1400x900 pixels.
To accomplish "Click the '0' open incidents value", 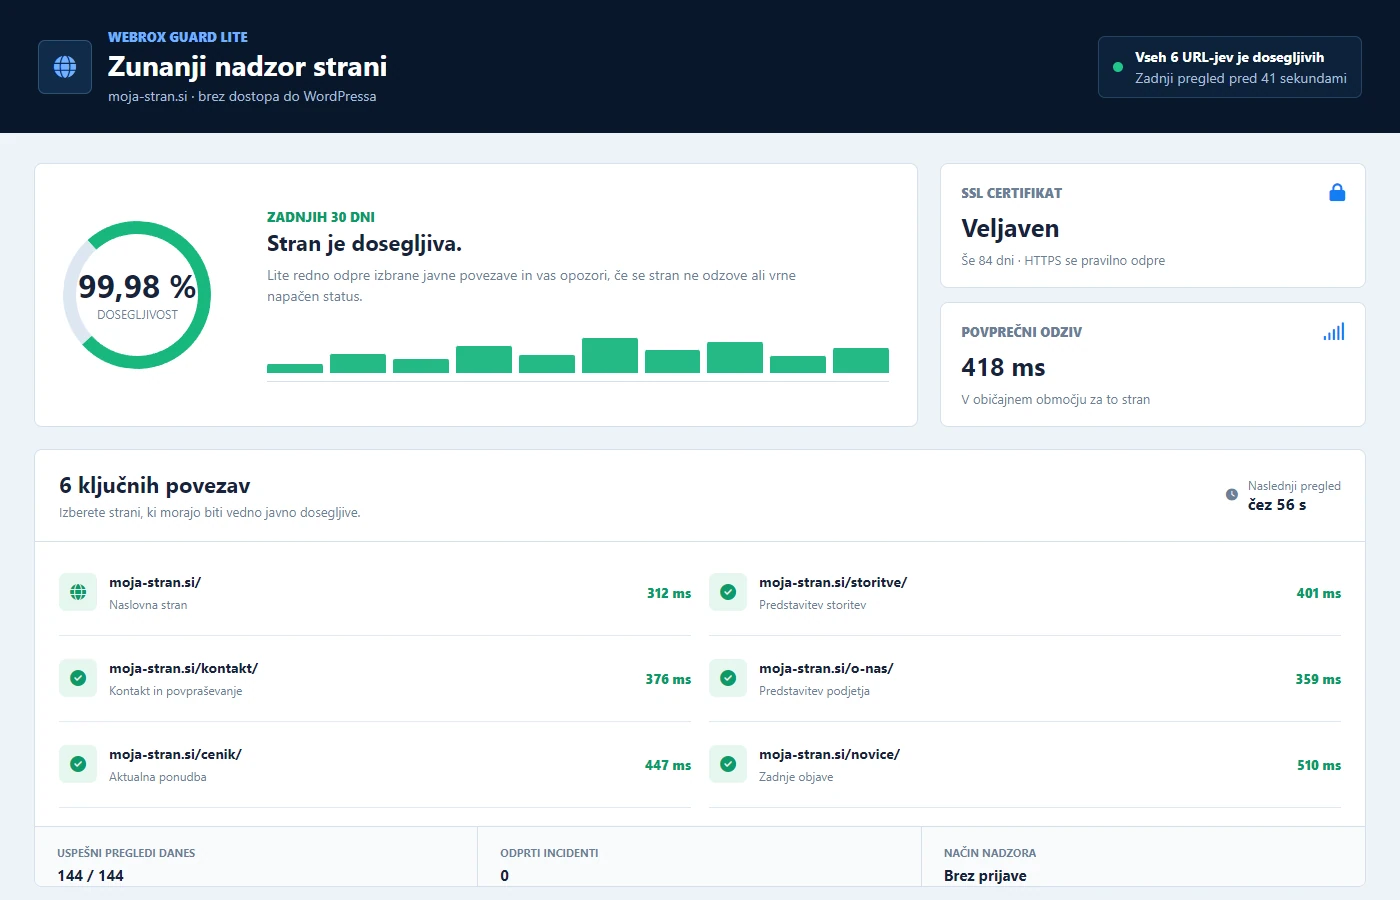I will [x=505, y=876].
